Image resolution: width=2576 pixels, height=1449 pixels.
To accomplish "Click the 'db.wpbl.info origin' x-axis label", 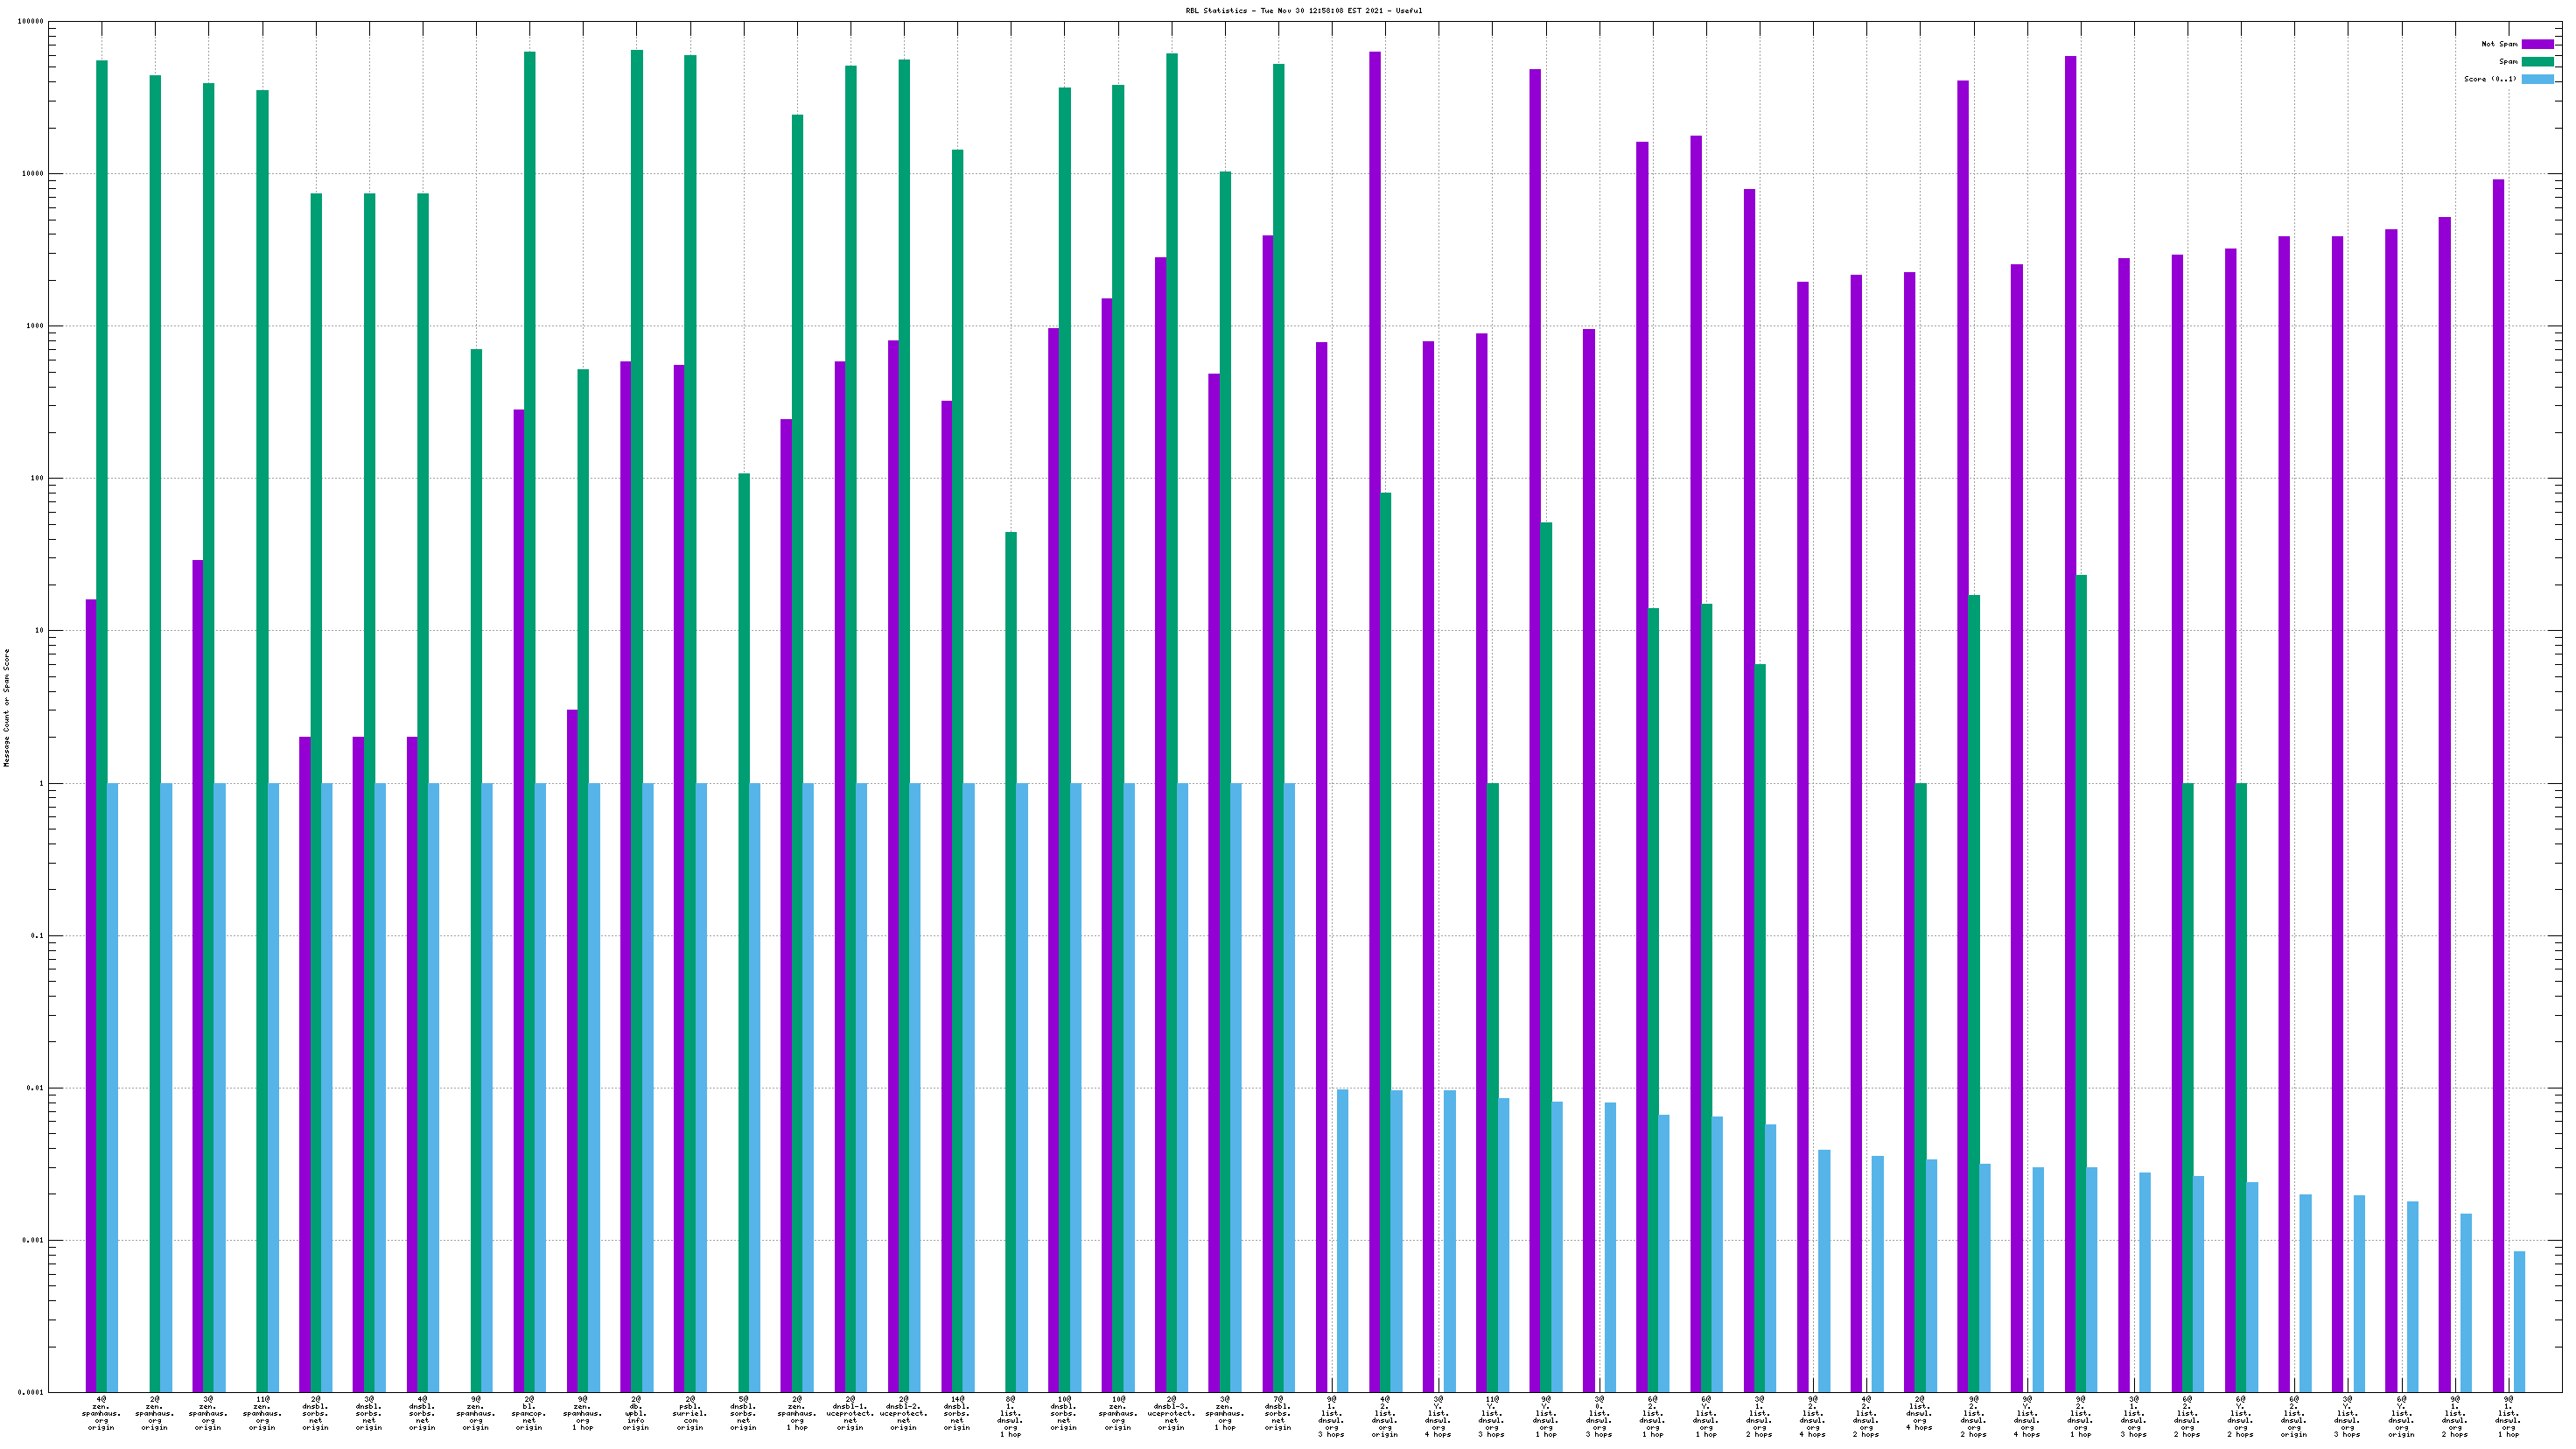I will [x=636, y=1413].
